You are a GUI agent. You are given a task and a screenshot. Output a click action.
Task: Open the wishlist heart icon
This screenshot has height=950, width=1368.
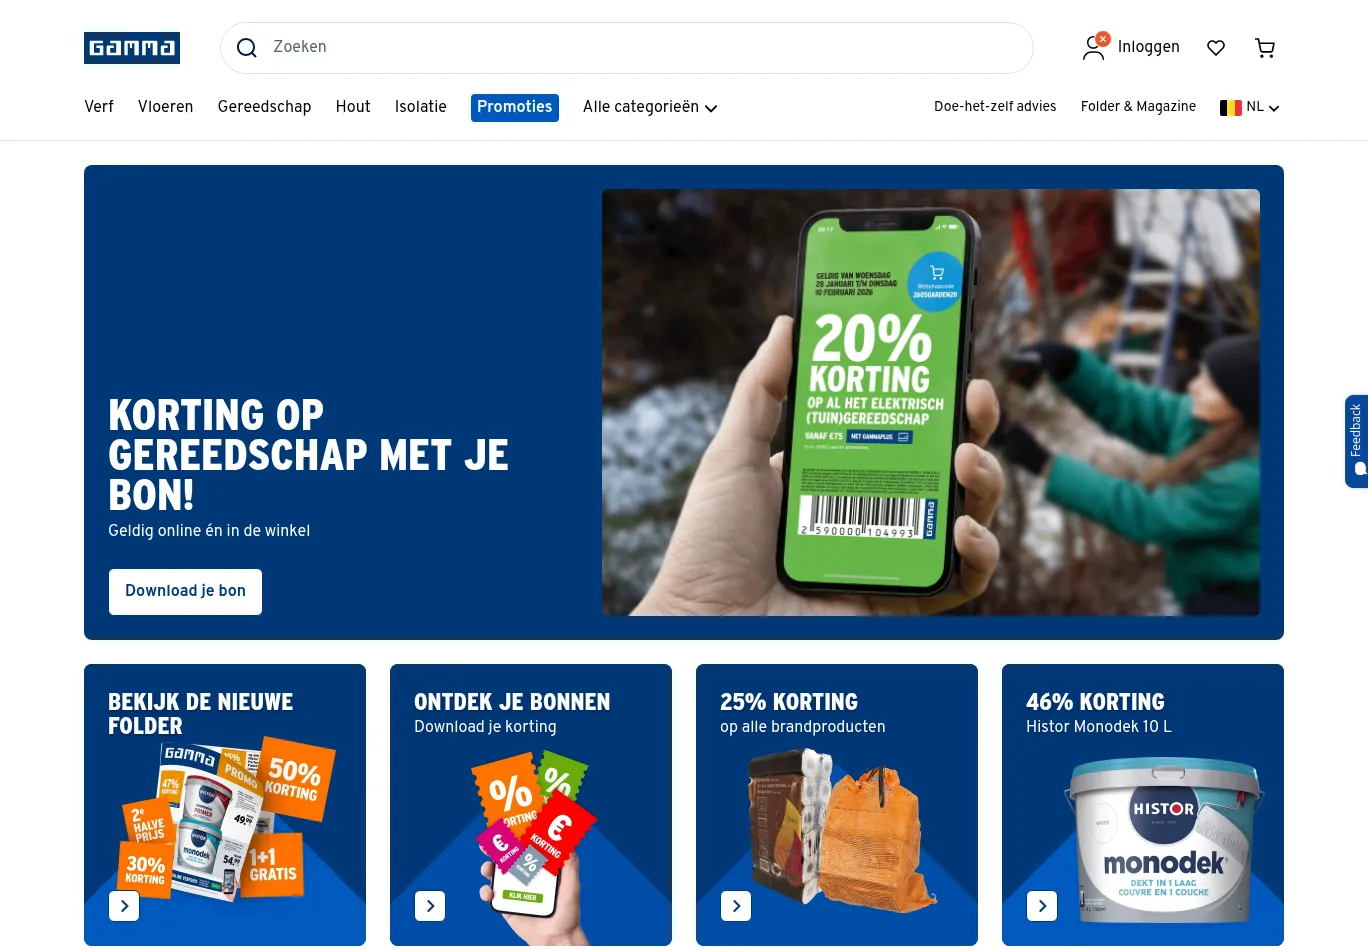1216,48
